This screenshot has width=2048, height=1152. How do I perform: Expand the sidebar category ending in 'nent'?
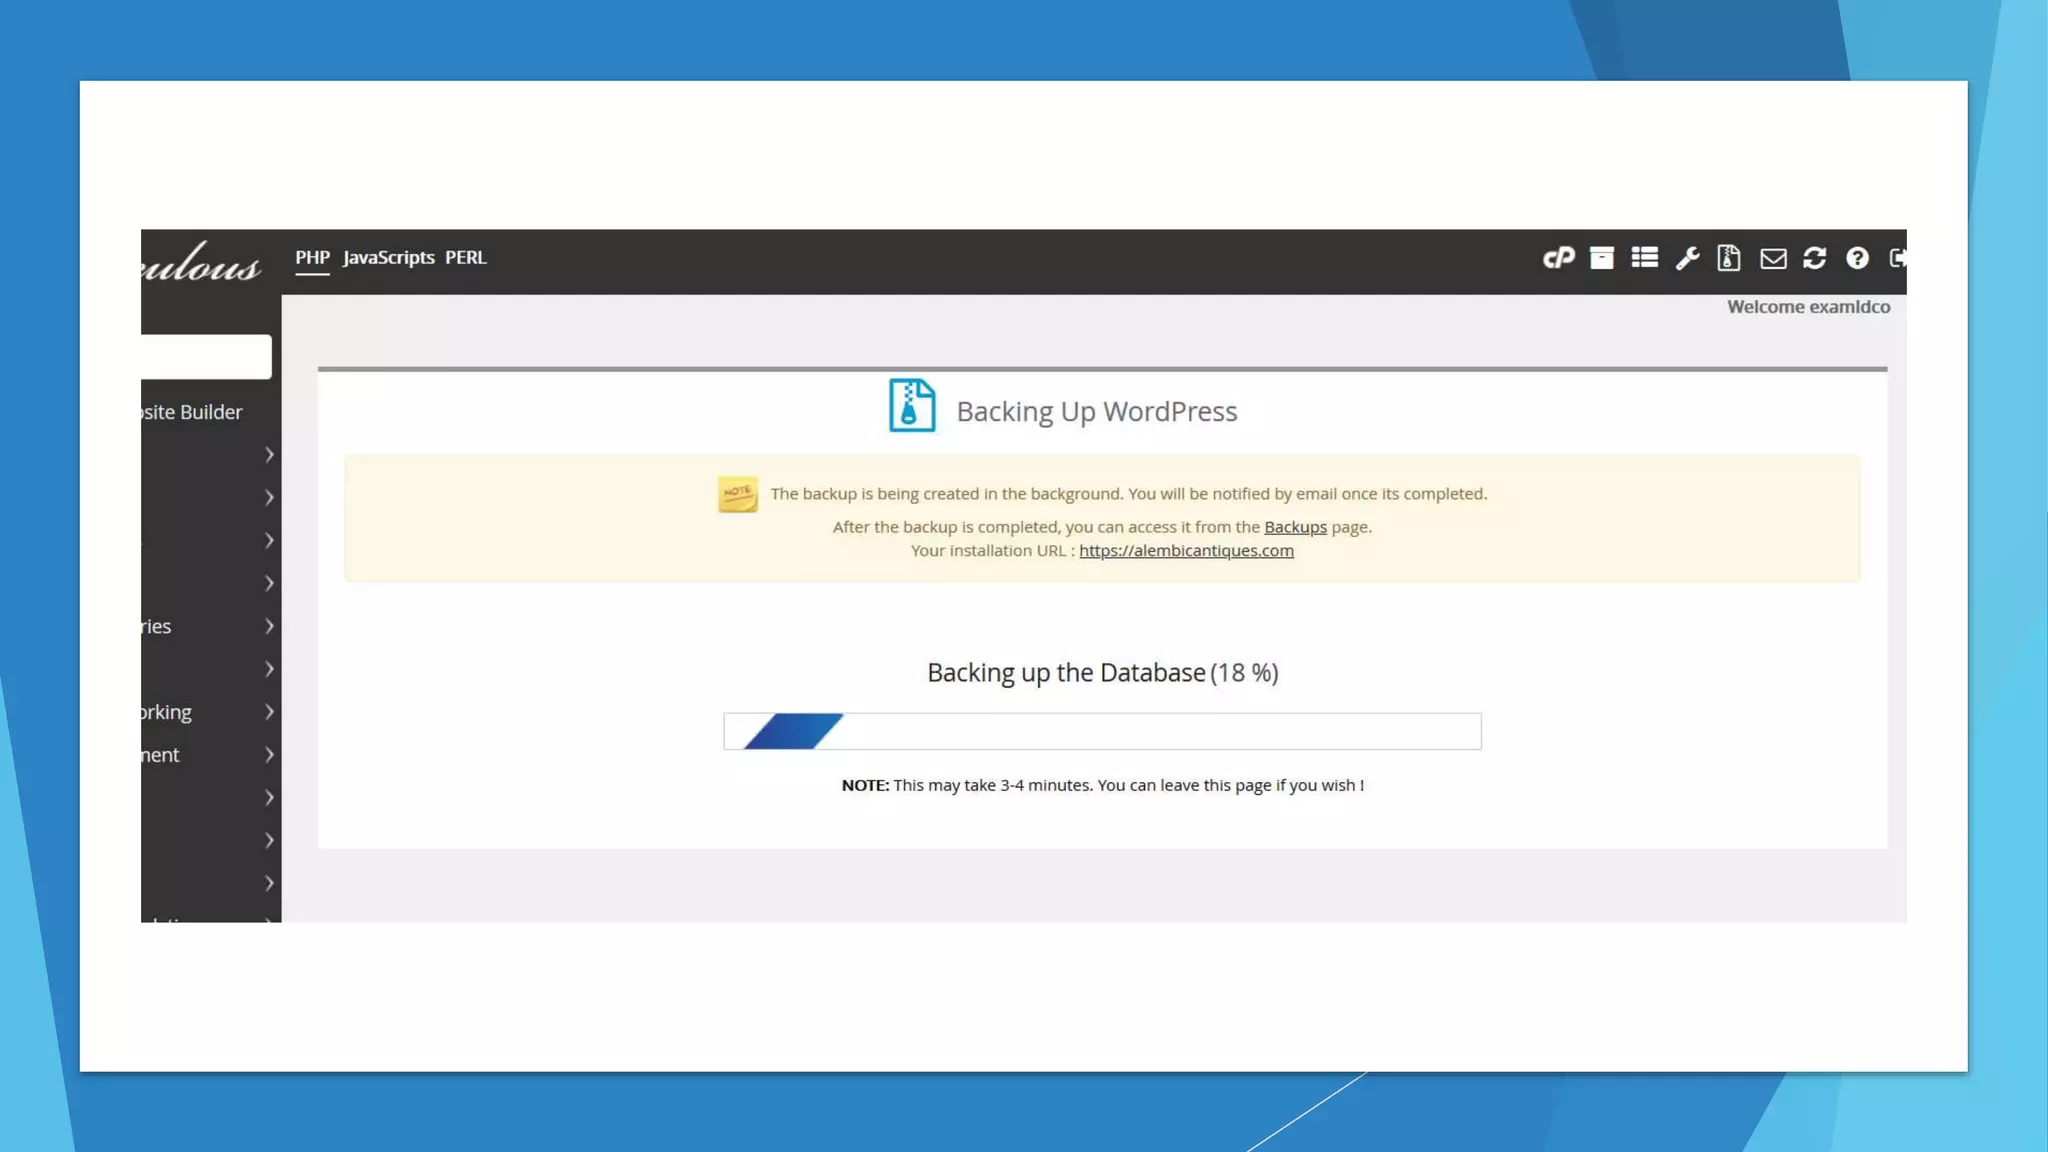208,755
